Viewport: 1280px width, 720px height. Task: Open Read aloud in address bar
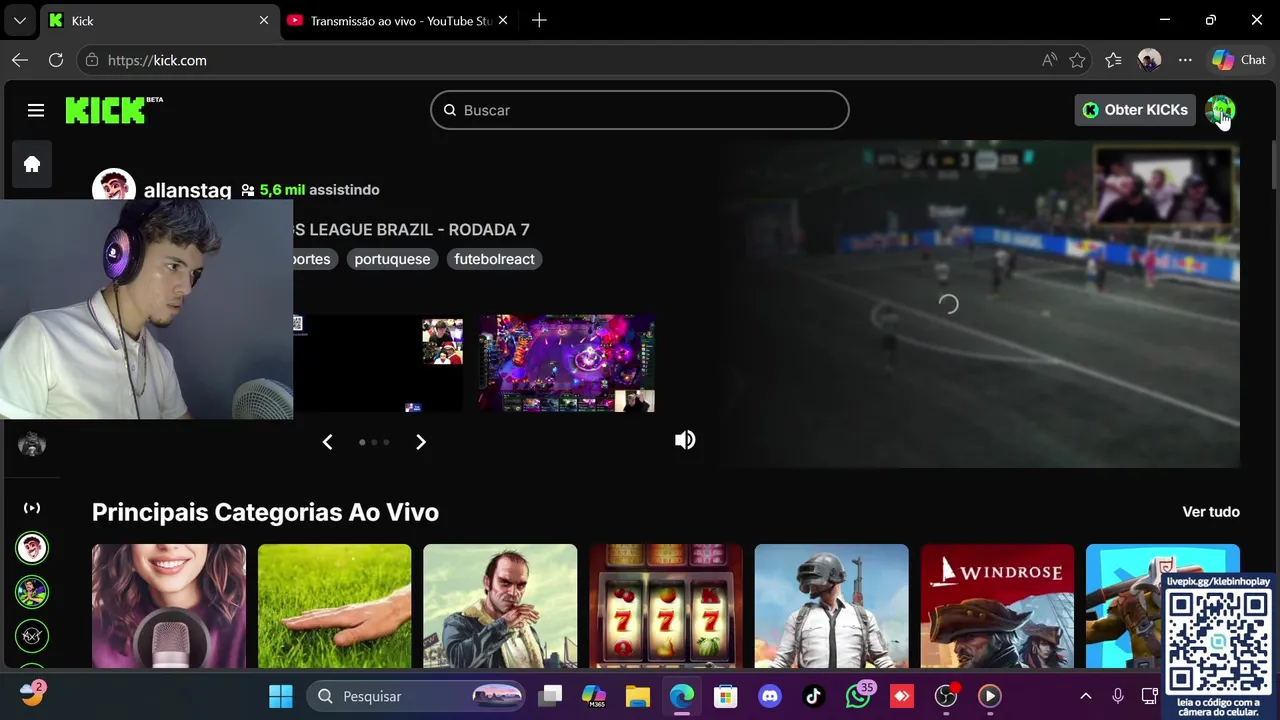[1049, 60]
